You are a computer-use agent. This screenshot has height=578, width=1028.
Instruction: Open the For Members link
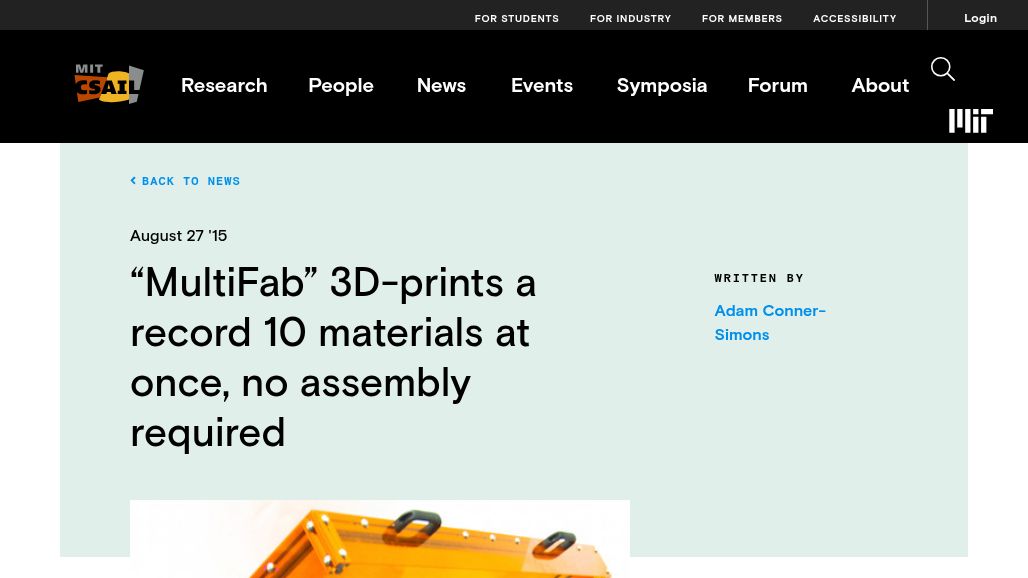pos(741,18)
